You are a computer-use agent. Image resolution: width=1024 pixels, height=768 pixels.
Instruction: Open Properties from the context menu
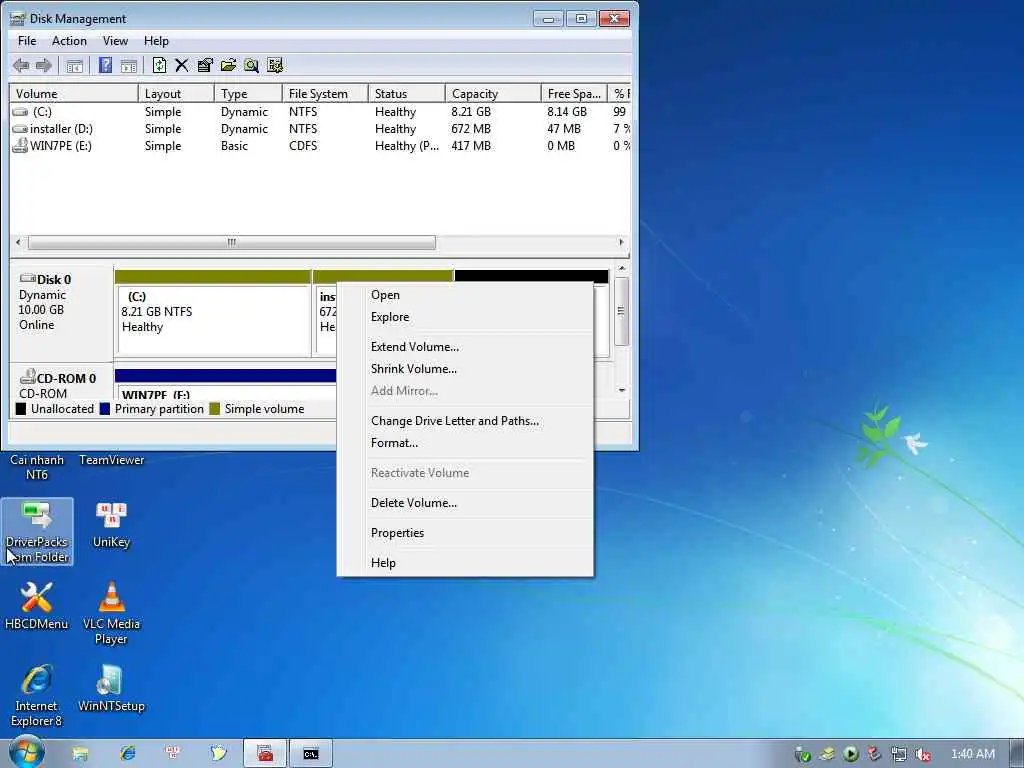tap(465, 533)
